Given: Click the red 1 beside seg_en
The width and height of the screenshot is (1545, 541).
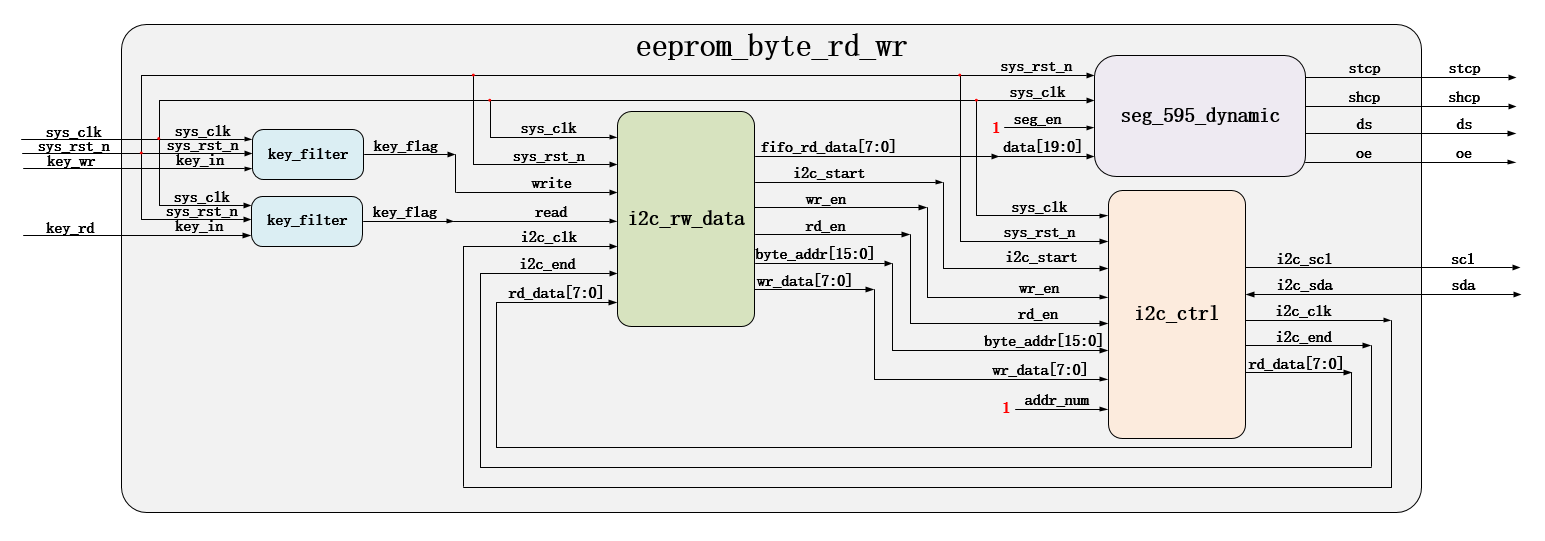Looking at the screenshot, I should pyautogui.click(x=996, y=128).
